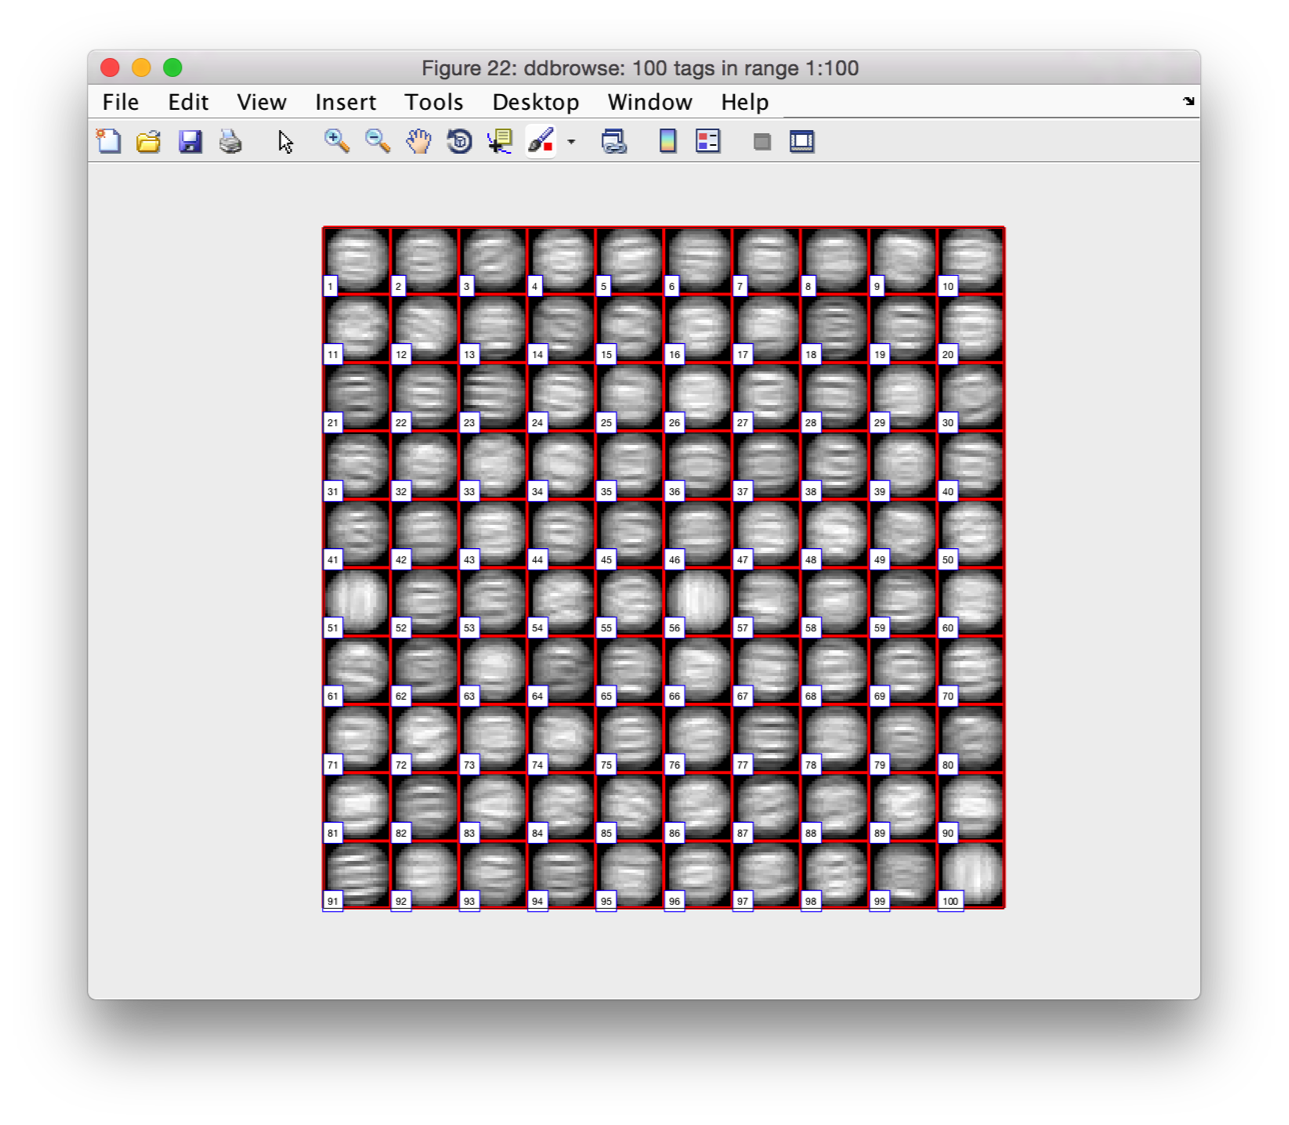Image resolution: width=1289 pixels, height=1125 pixels.
Task: Click the tag label 60
Action: point(948,628)
